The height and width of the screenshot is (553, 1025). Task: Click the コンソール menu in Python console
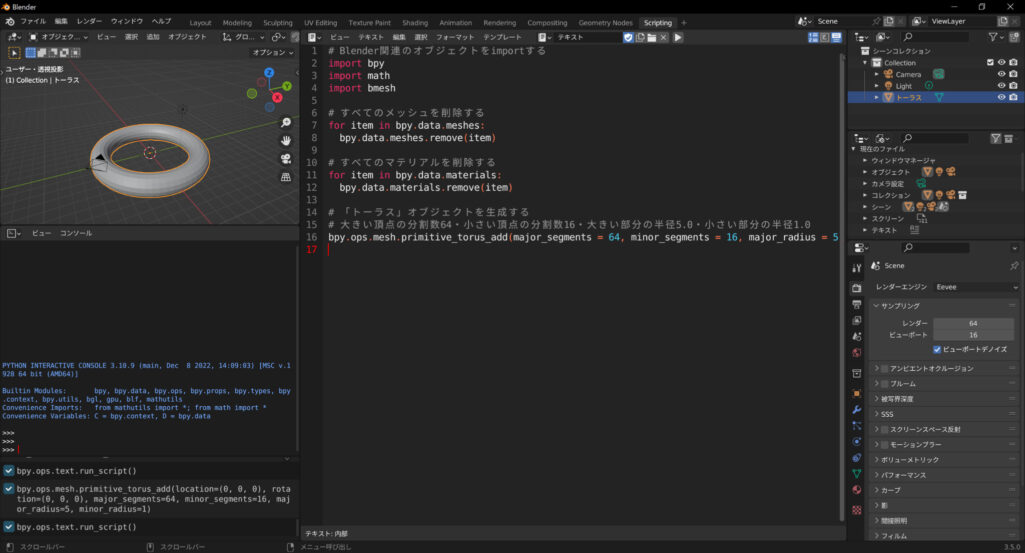(76, 233)
